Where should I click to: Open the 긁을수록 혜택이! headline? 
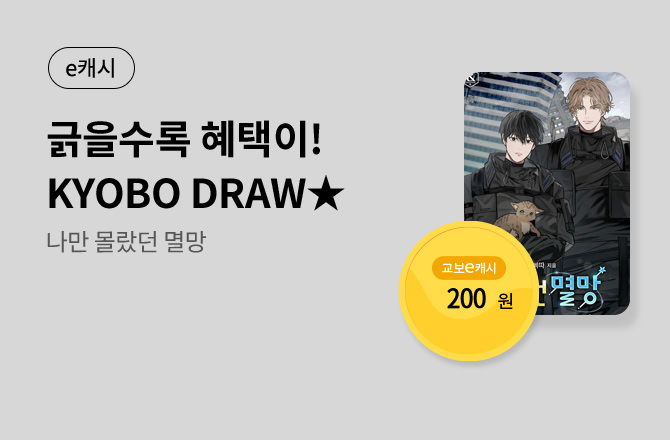(x=184, y=139)
